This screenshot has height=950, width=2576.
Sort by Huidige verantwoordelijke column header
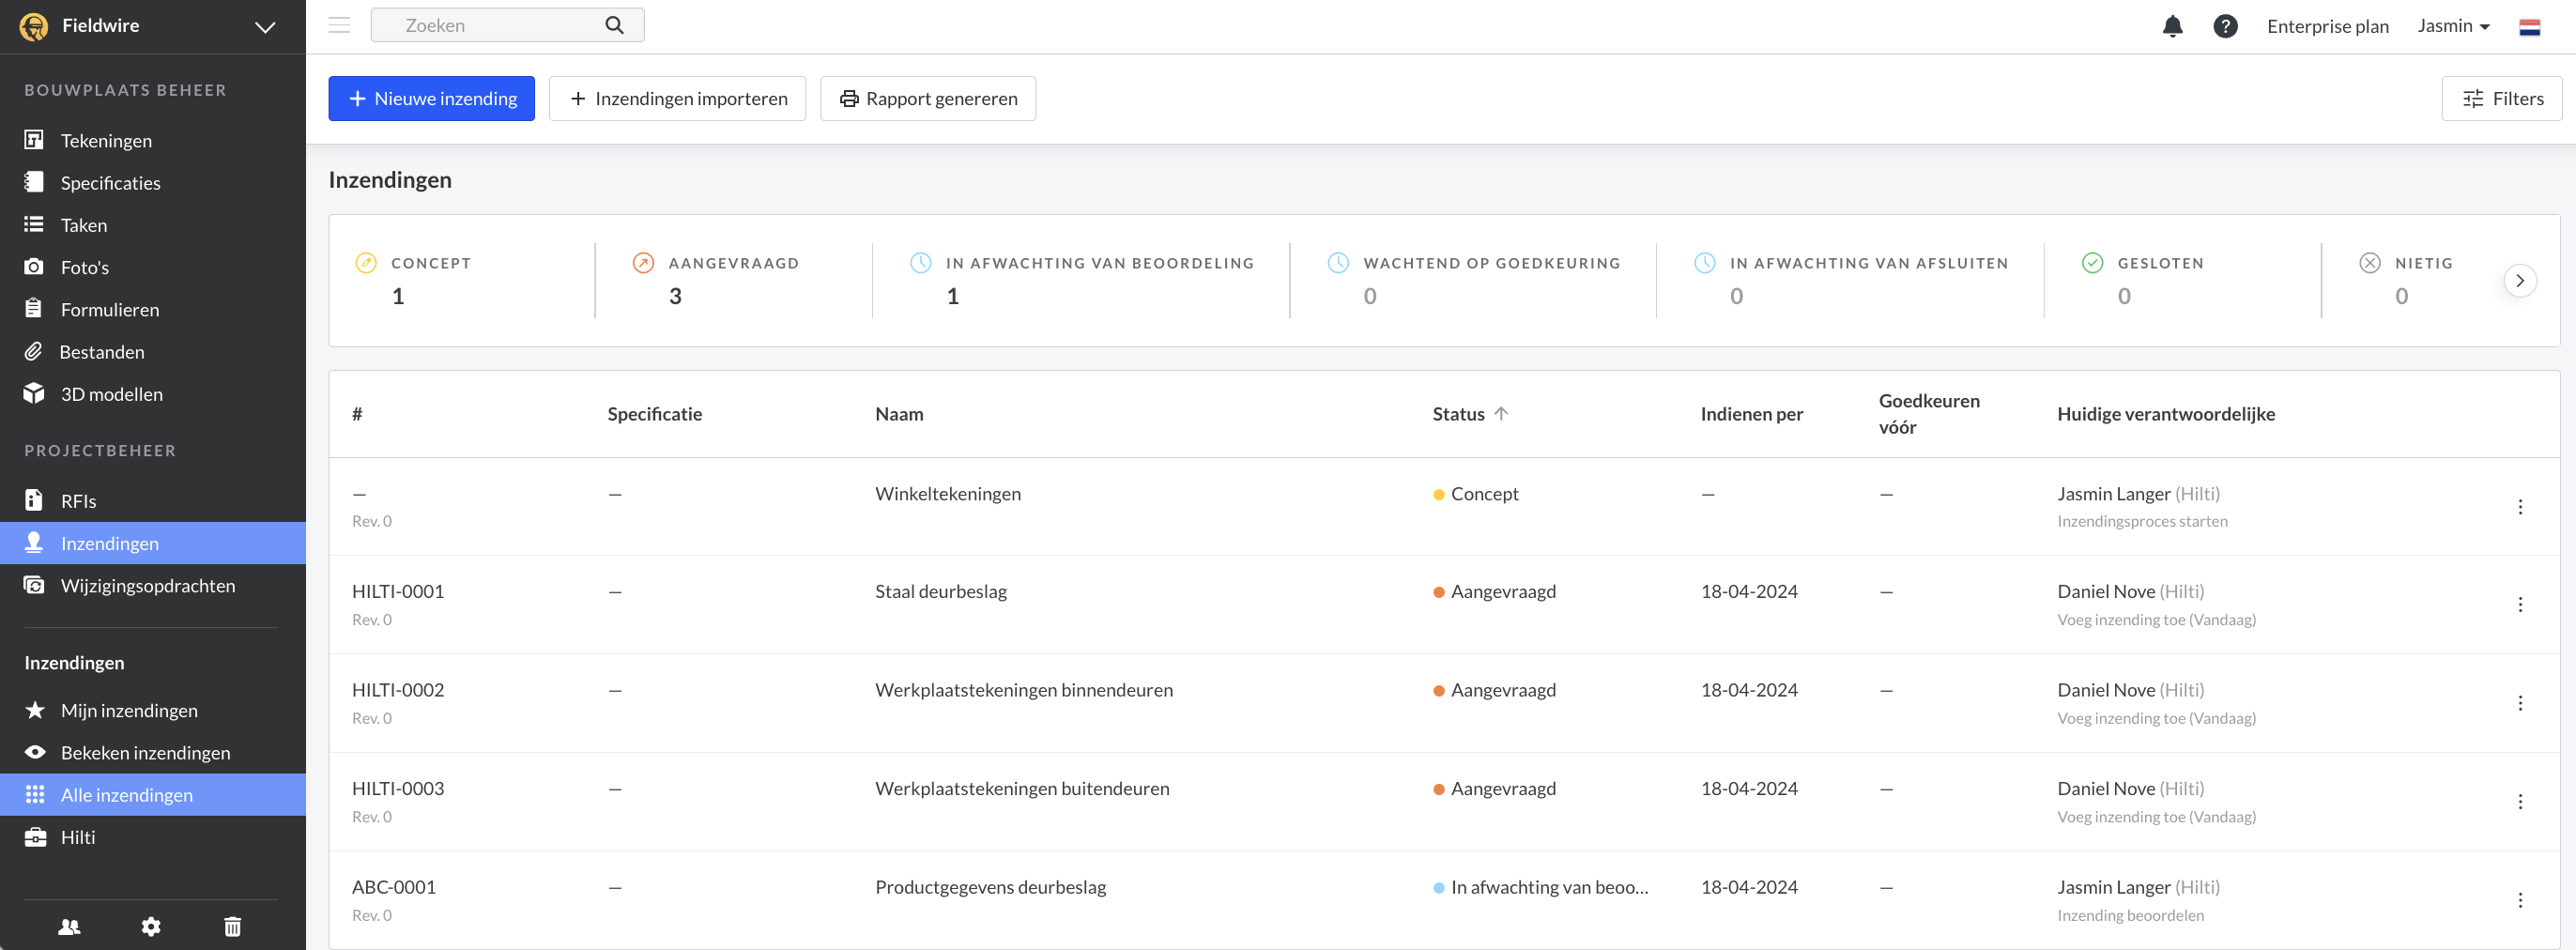tap(2166, 414)
